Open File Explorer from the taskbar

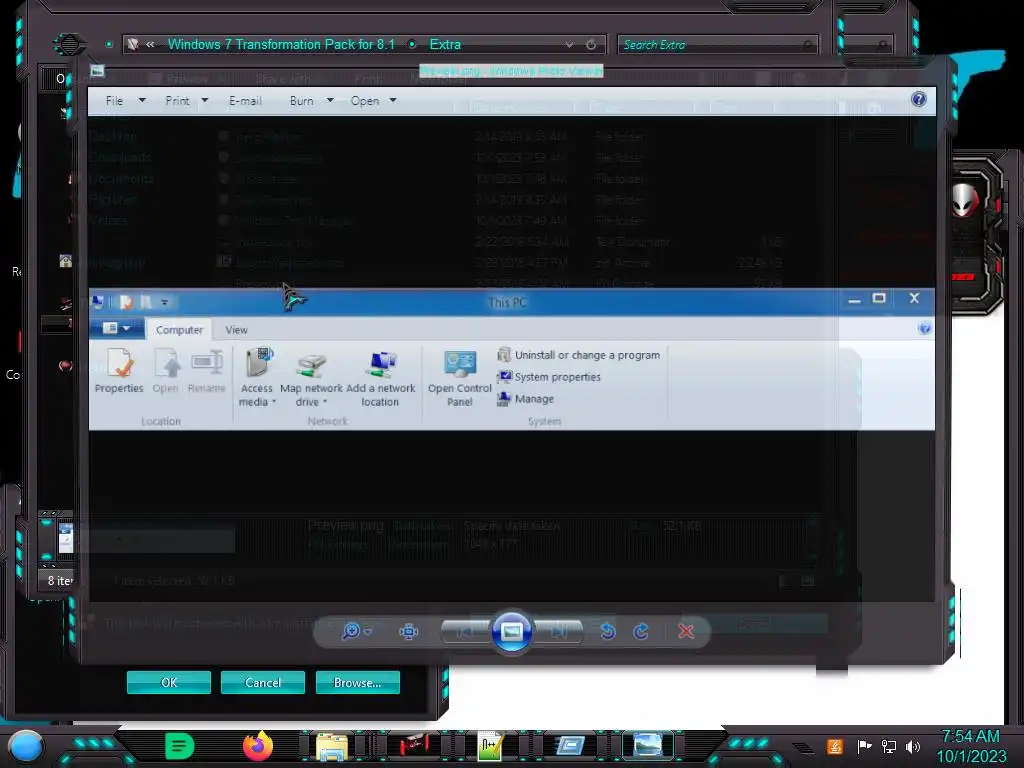point(332,746)
